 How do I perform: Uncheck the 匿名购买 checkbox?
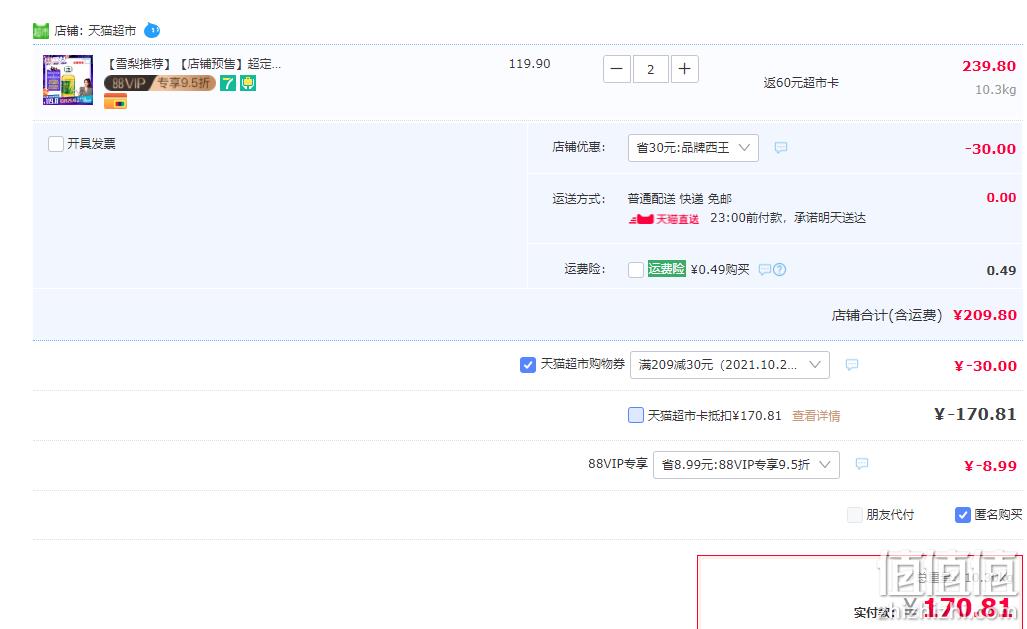[x=963, y=514]
